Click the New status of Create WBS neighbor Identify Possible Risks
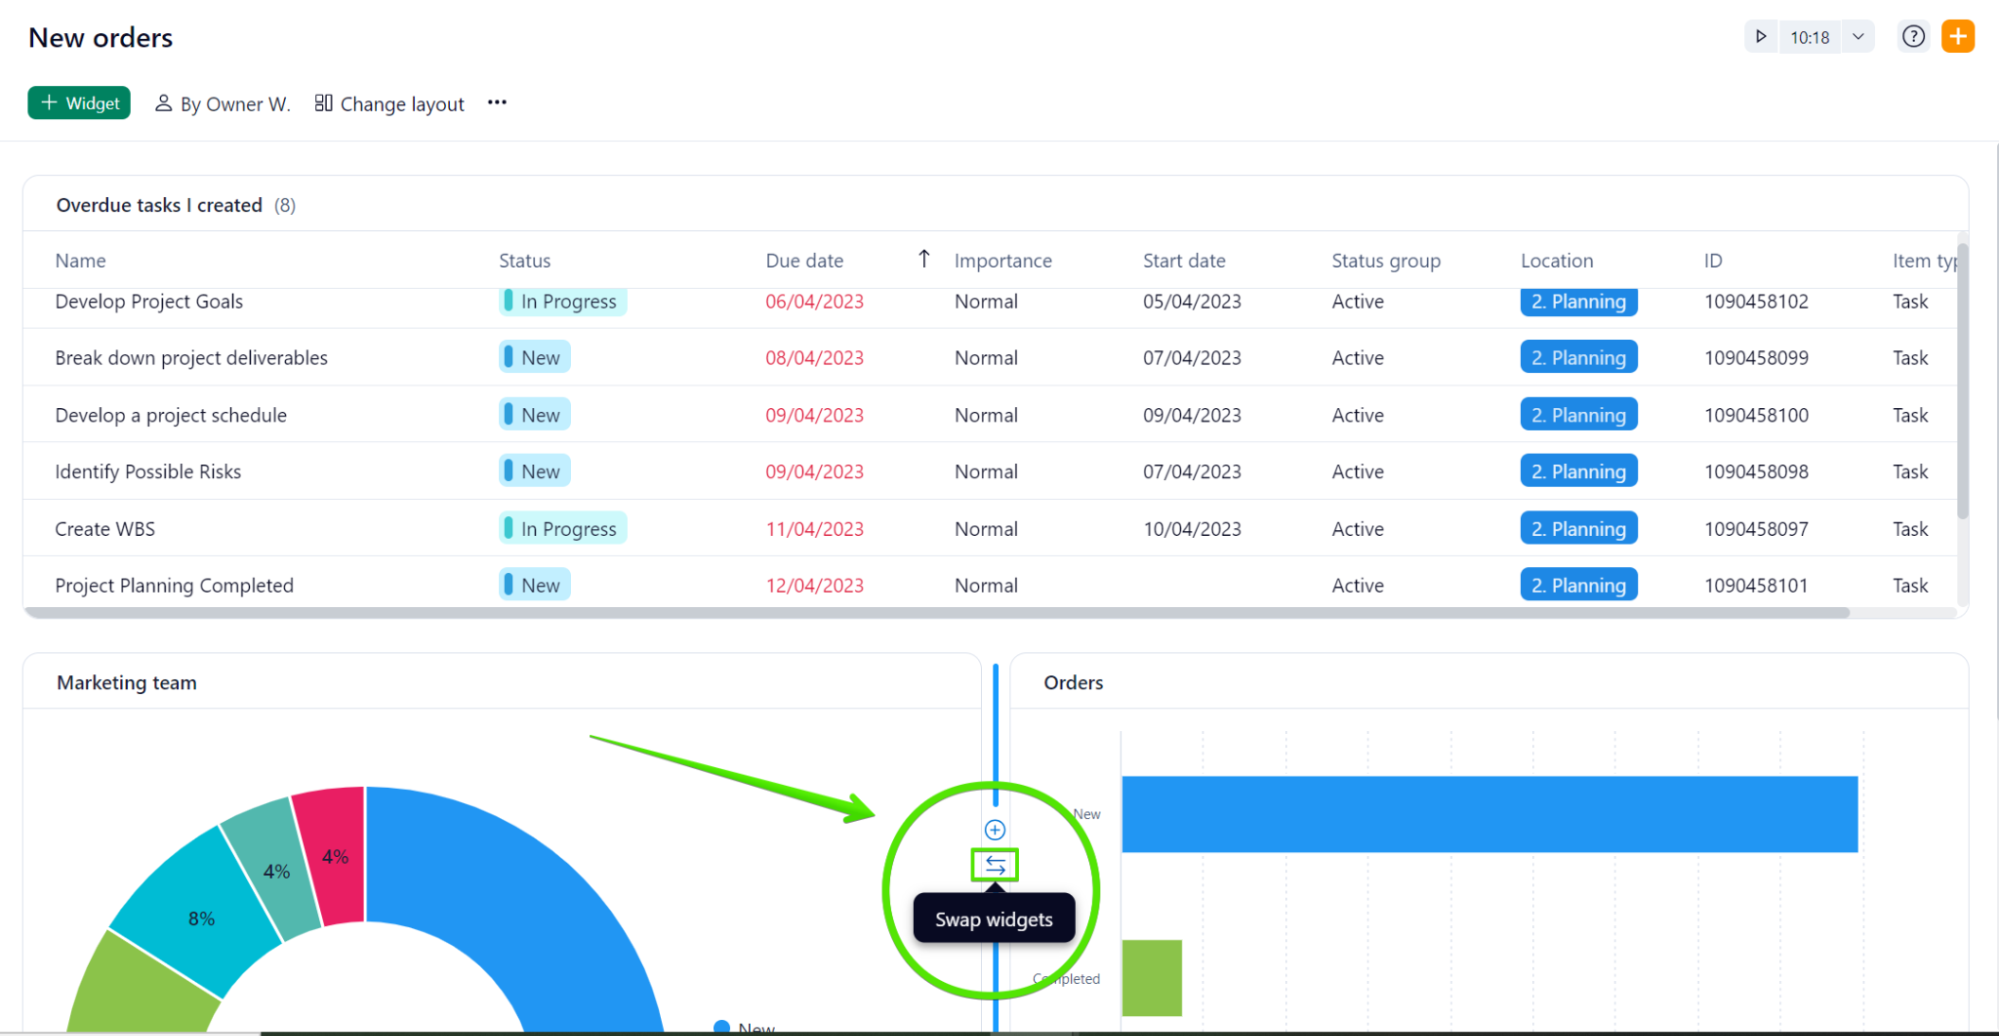 (x=535, y=472)
